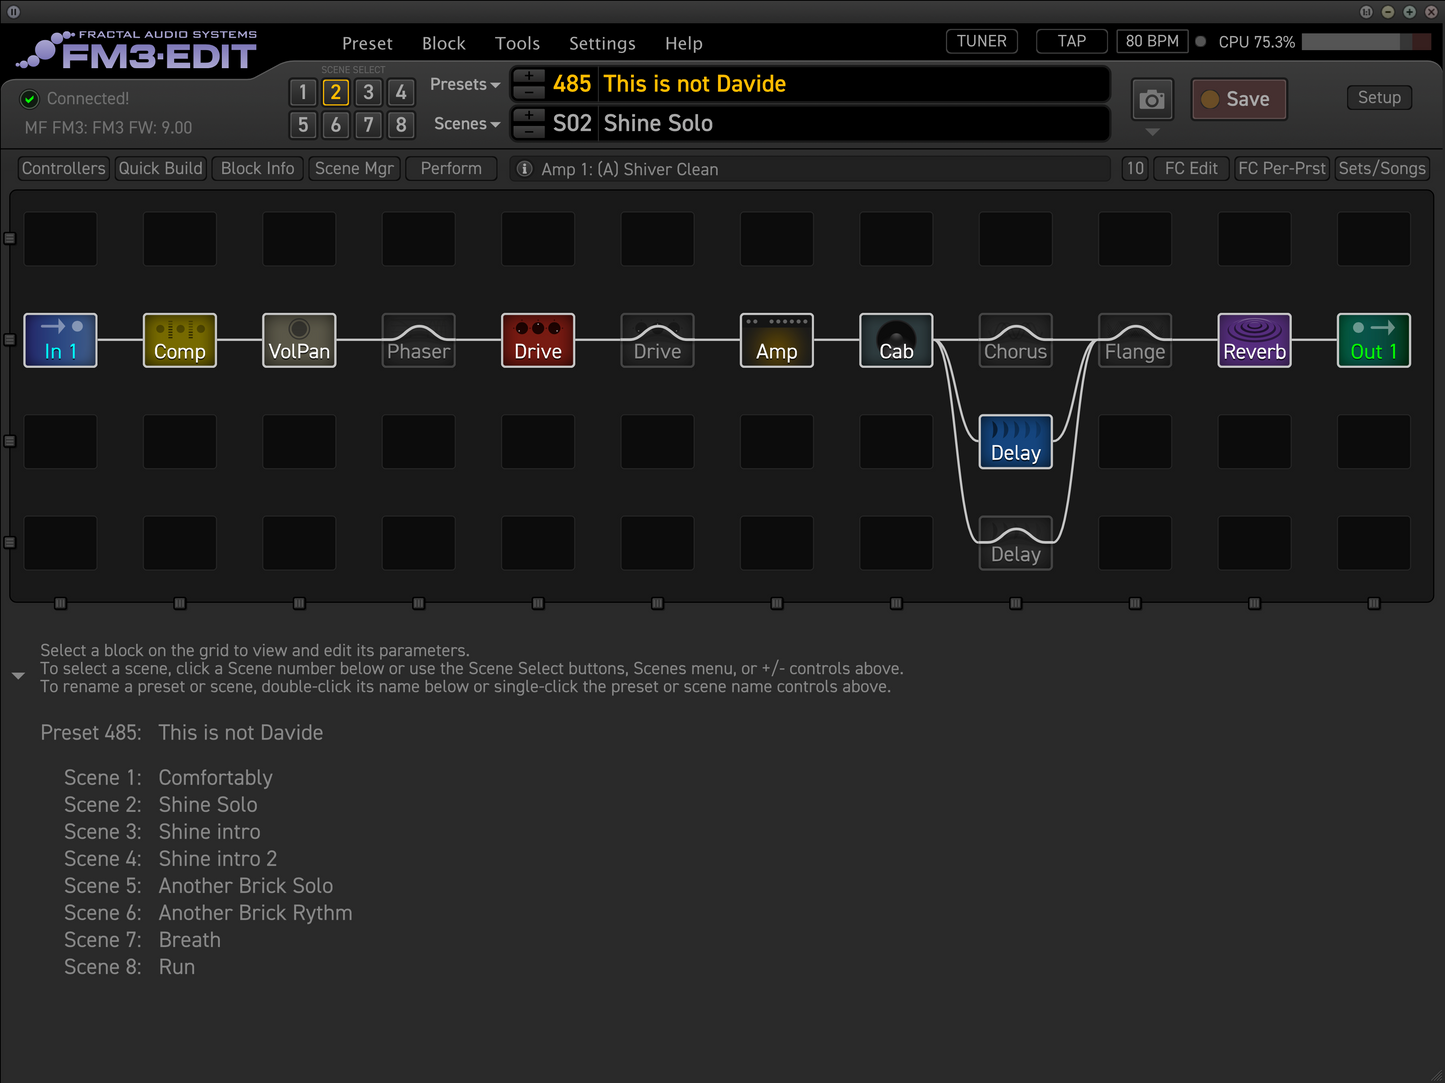Open the Scenes dropdown menu
Screen dimensions: 1445x1083
click(x=466, y=124)
